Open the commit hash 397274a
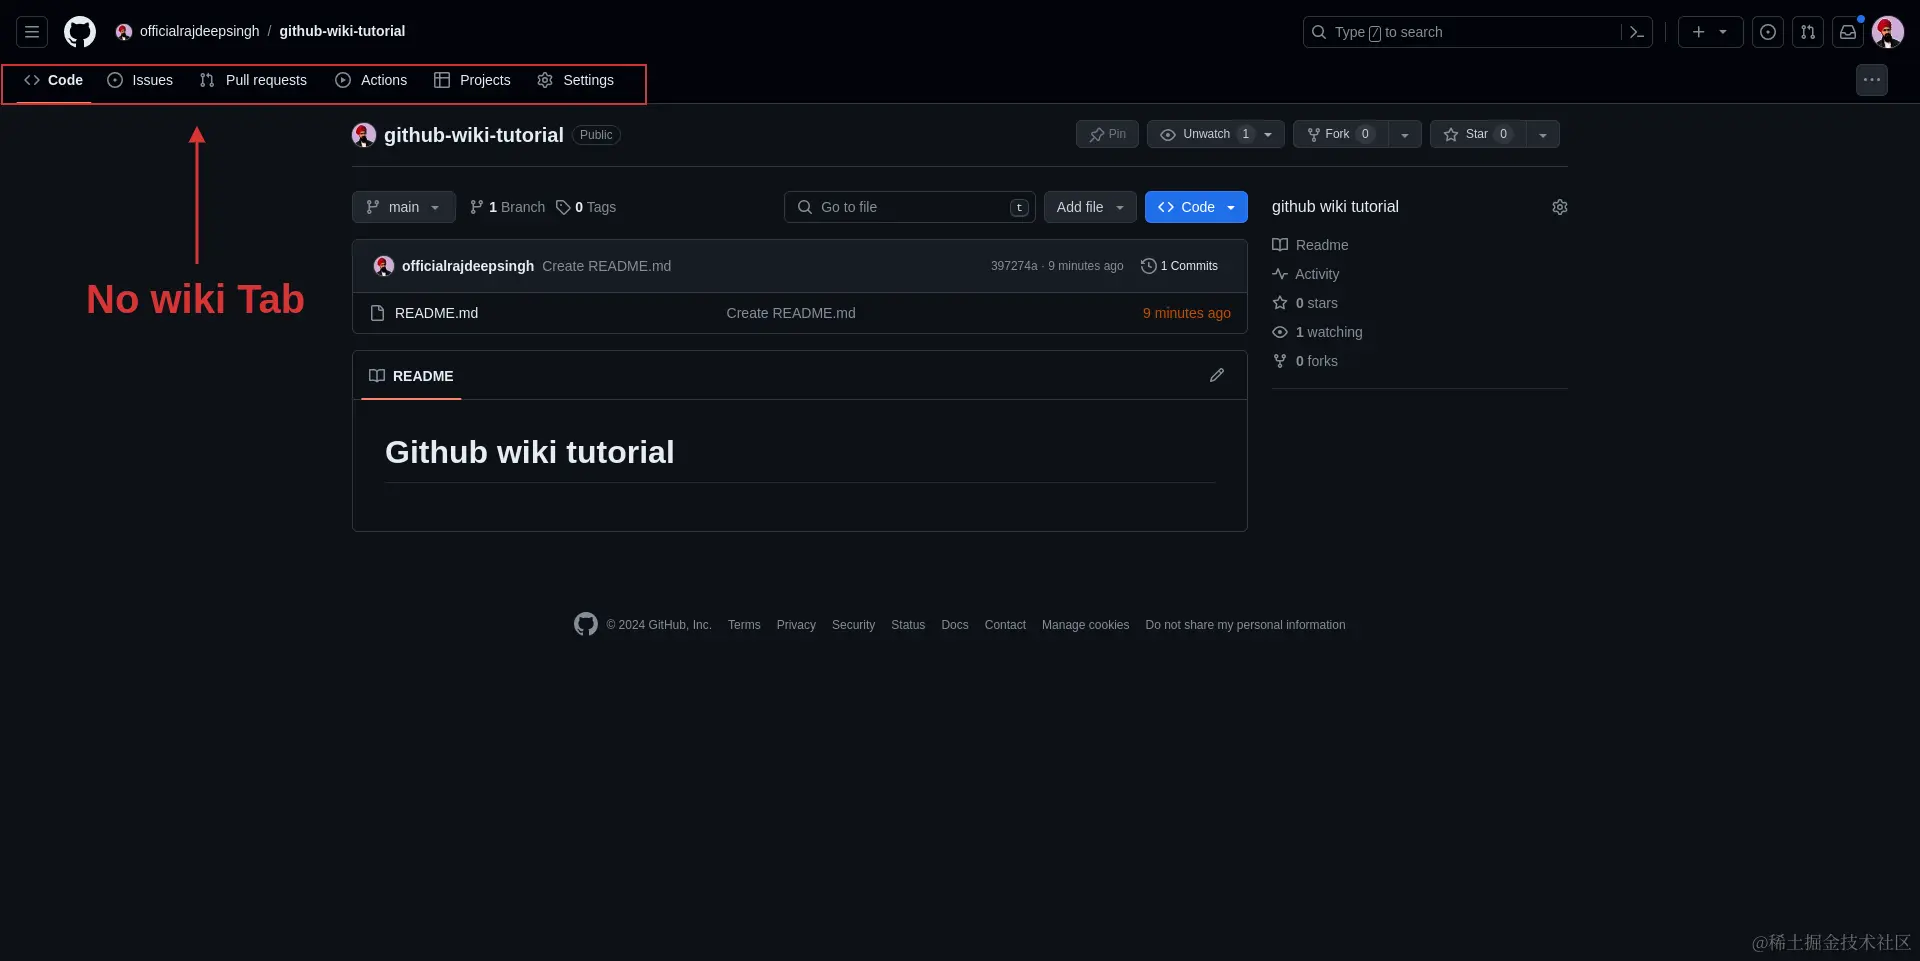The image size is (1920, 961). [1014, 266]
